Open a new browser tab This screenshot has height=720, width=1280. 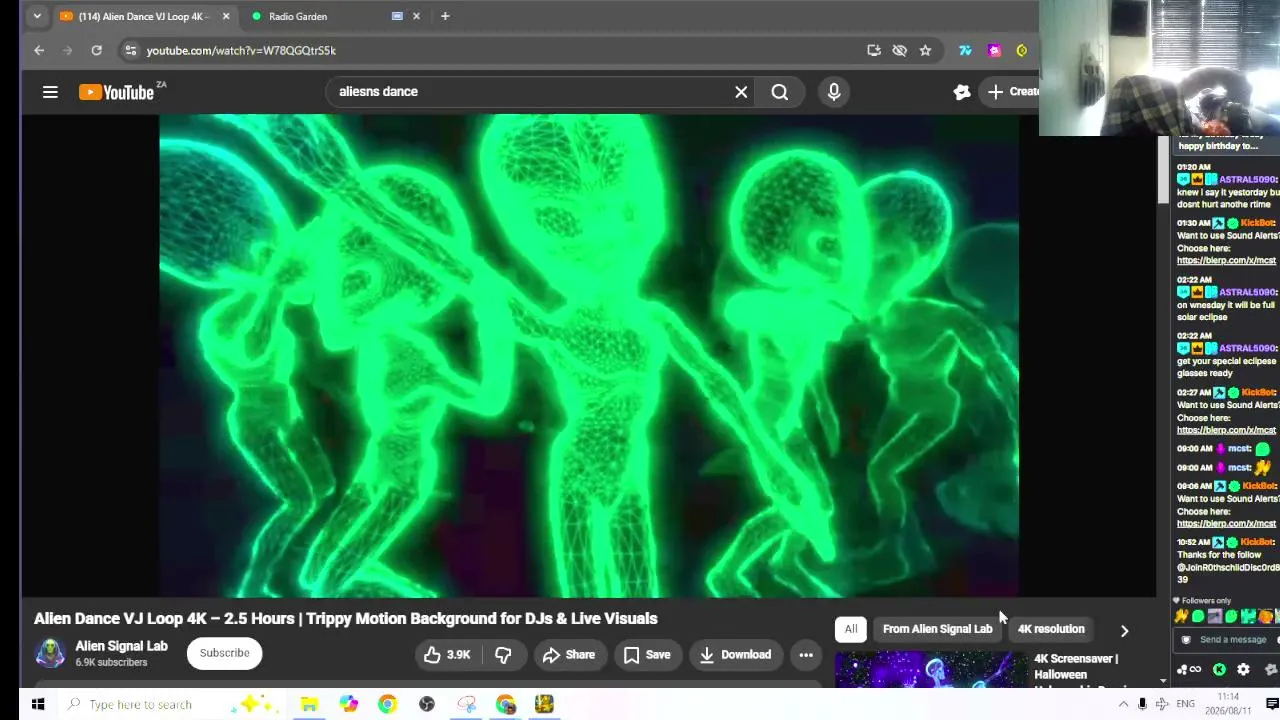click(445, 16)
